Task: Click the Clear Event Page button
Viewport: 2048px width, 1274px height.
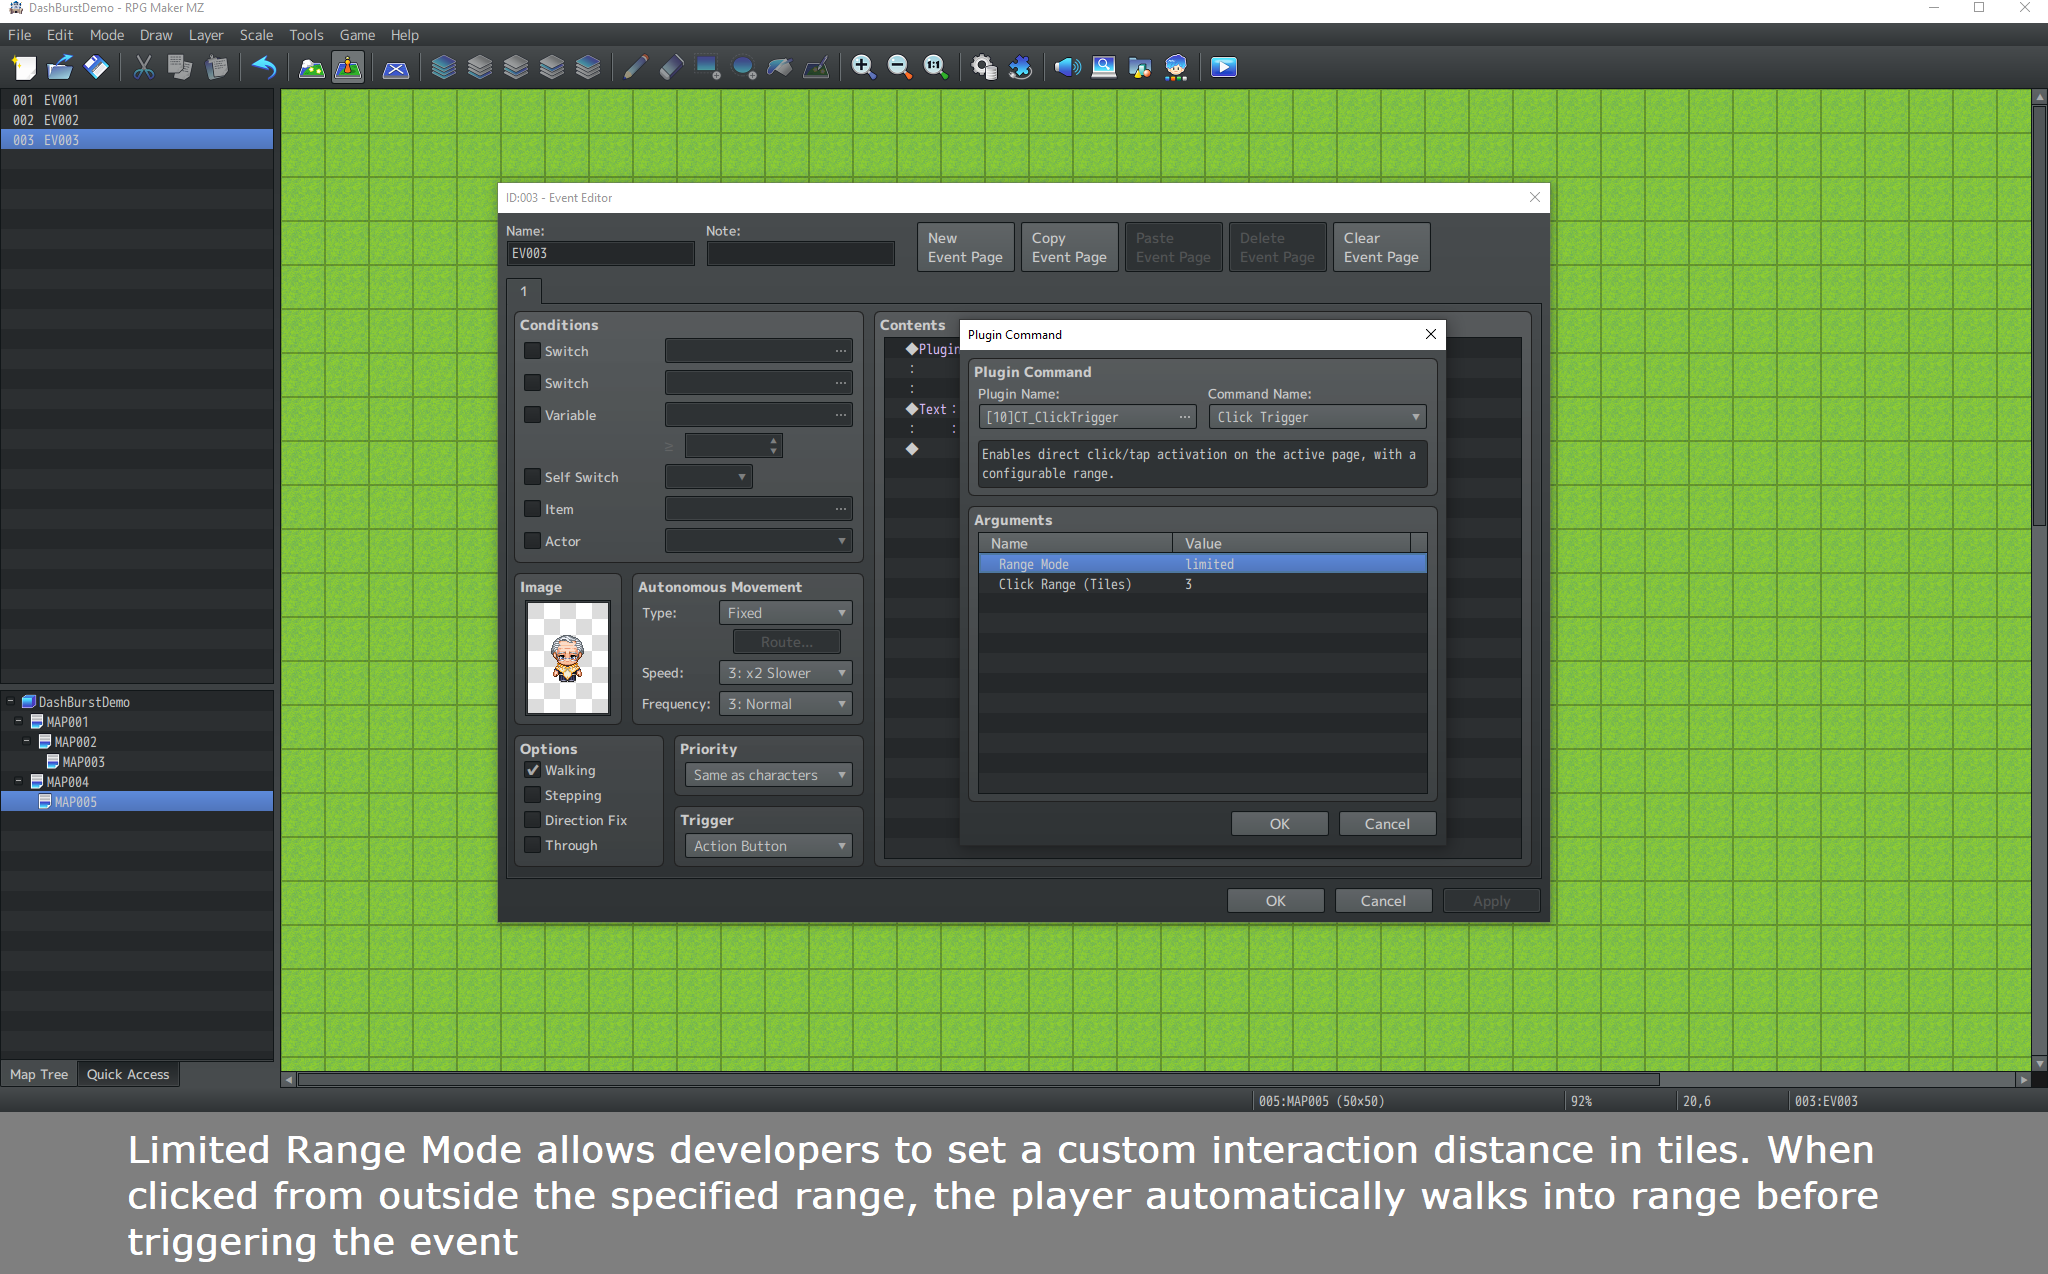Action: coord(1381,247)
